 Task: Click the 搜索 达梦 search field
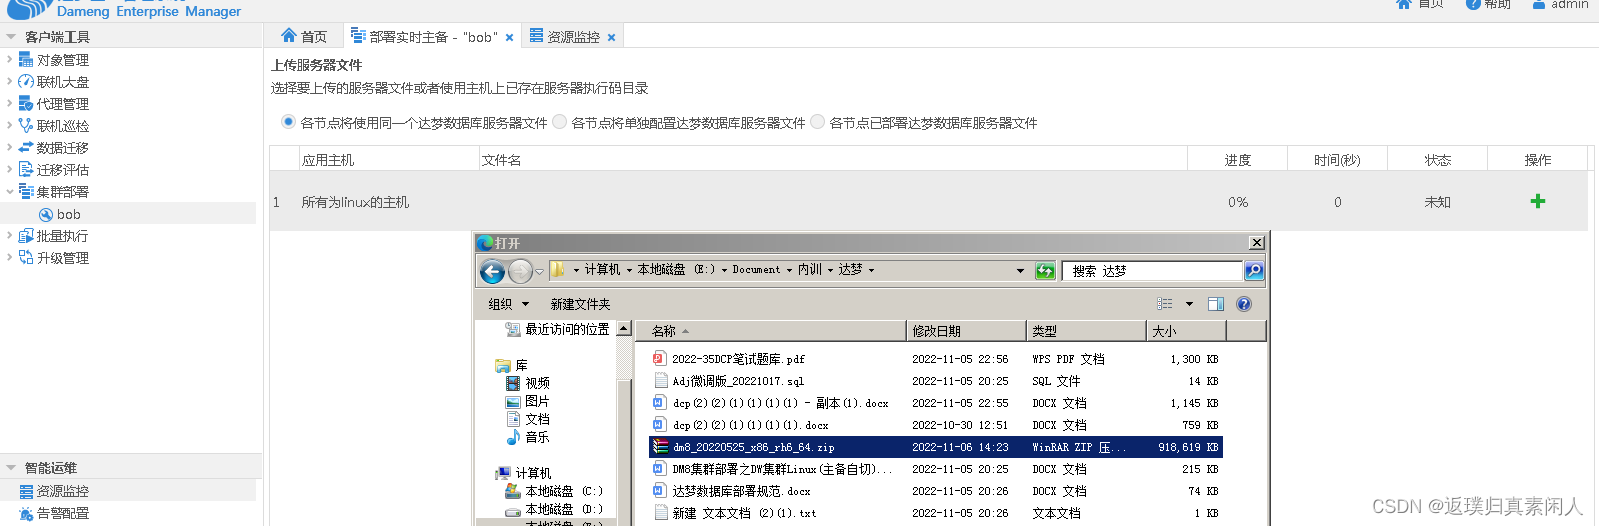point(1152,271)
